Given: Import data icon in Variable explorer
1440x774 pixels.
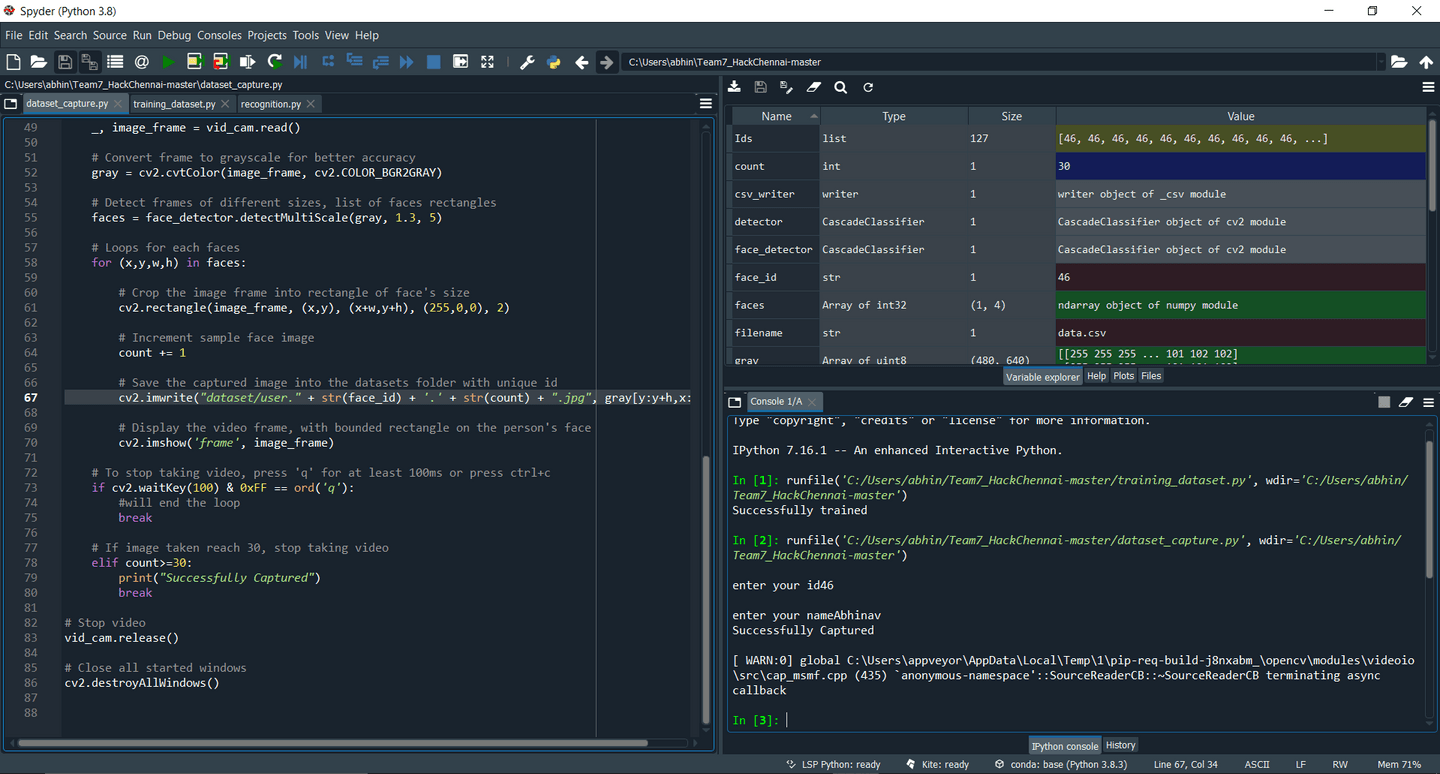Looking at the screenshot, I should pyautogui.click(x=734, y=87).
